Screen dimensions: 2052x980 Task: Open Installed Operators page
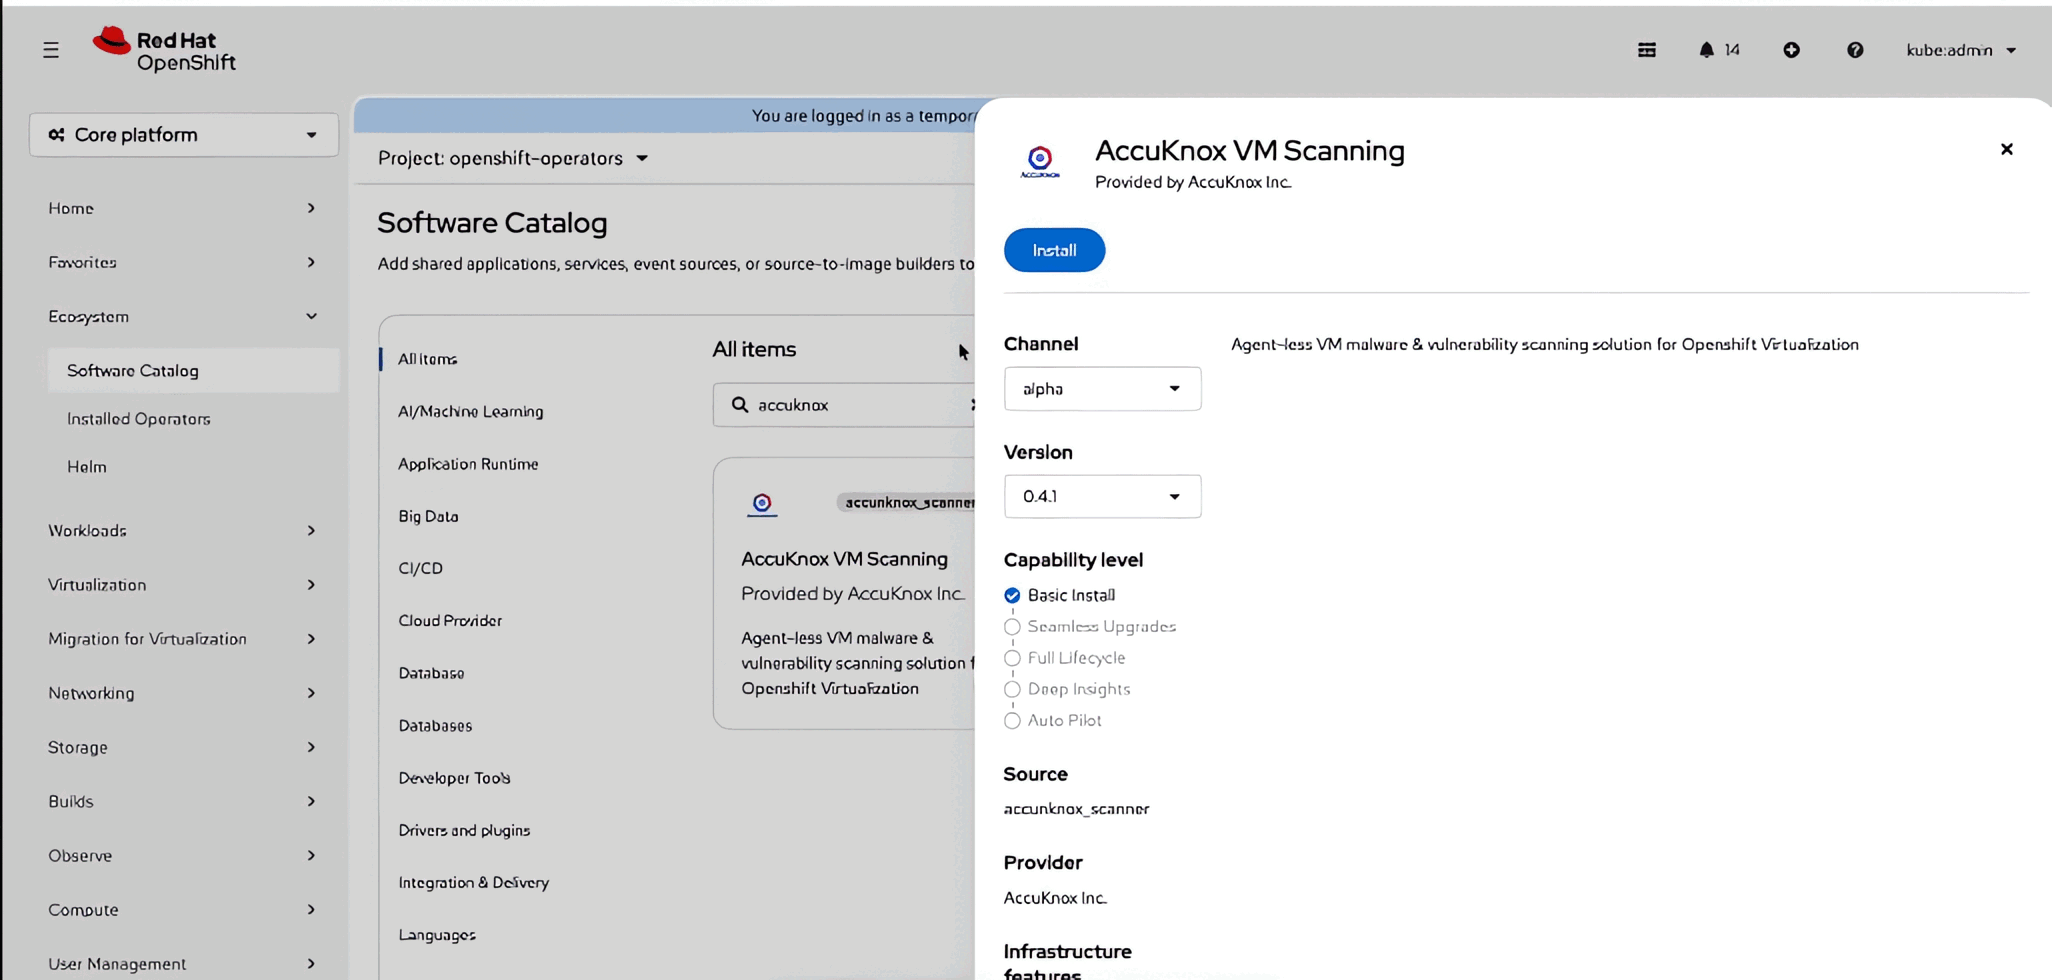point(139,419)
